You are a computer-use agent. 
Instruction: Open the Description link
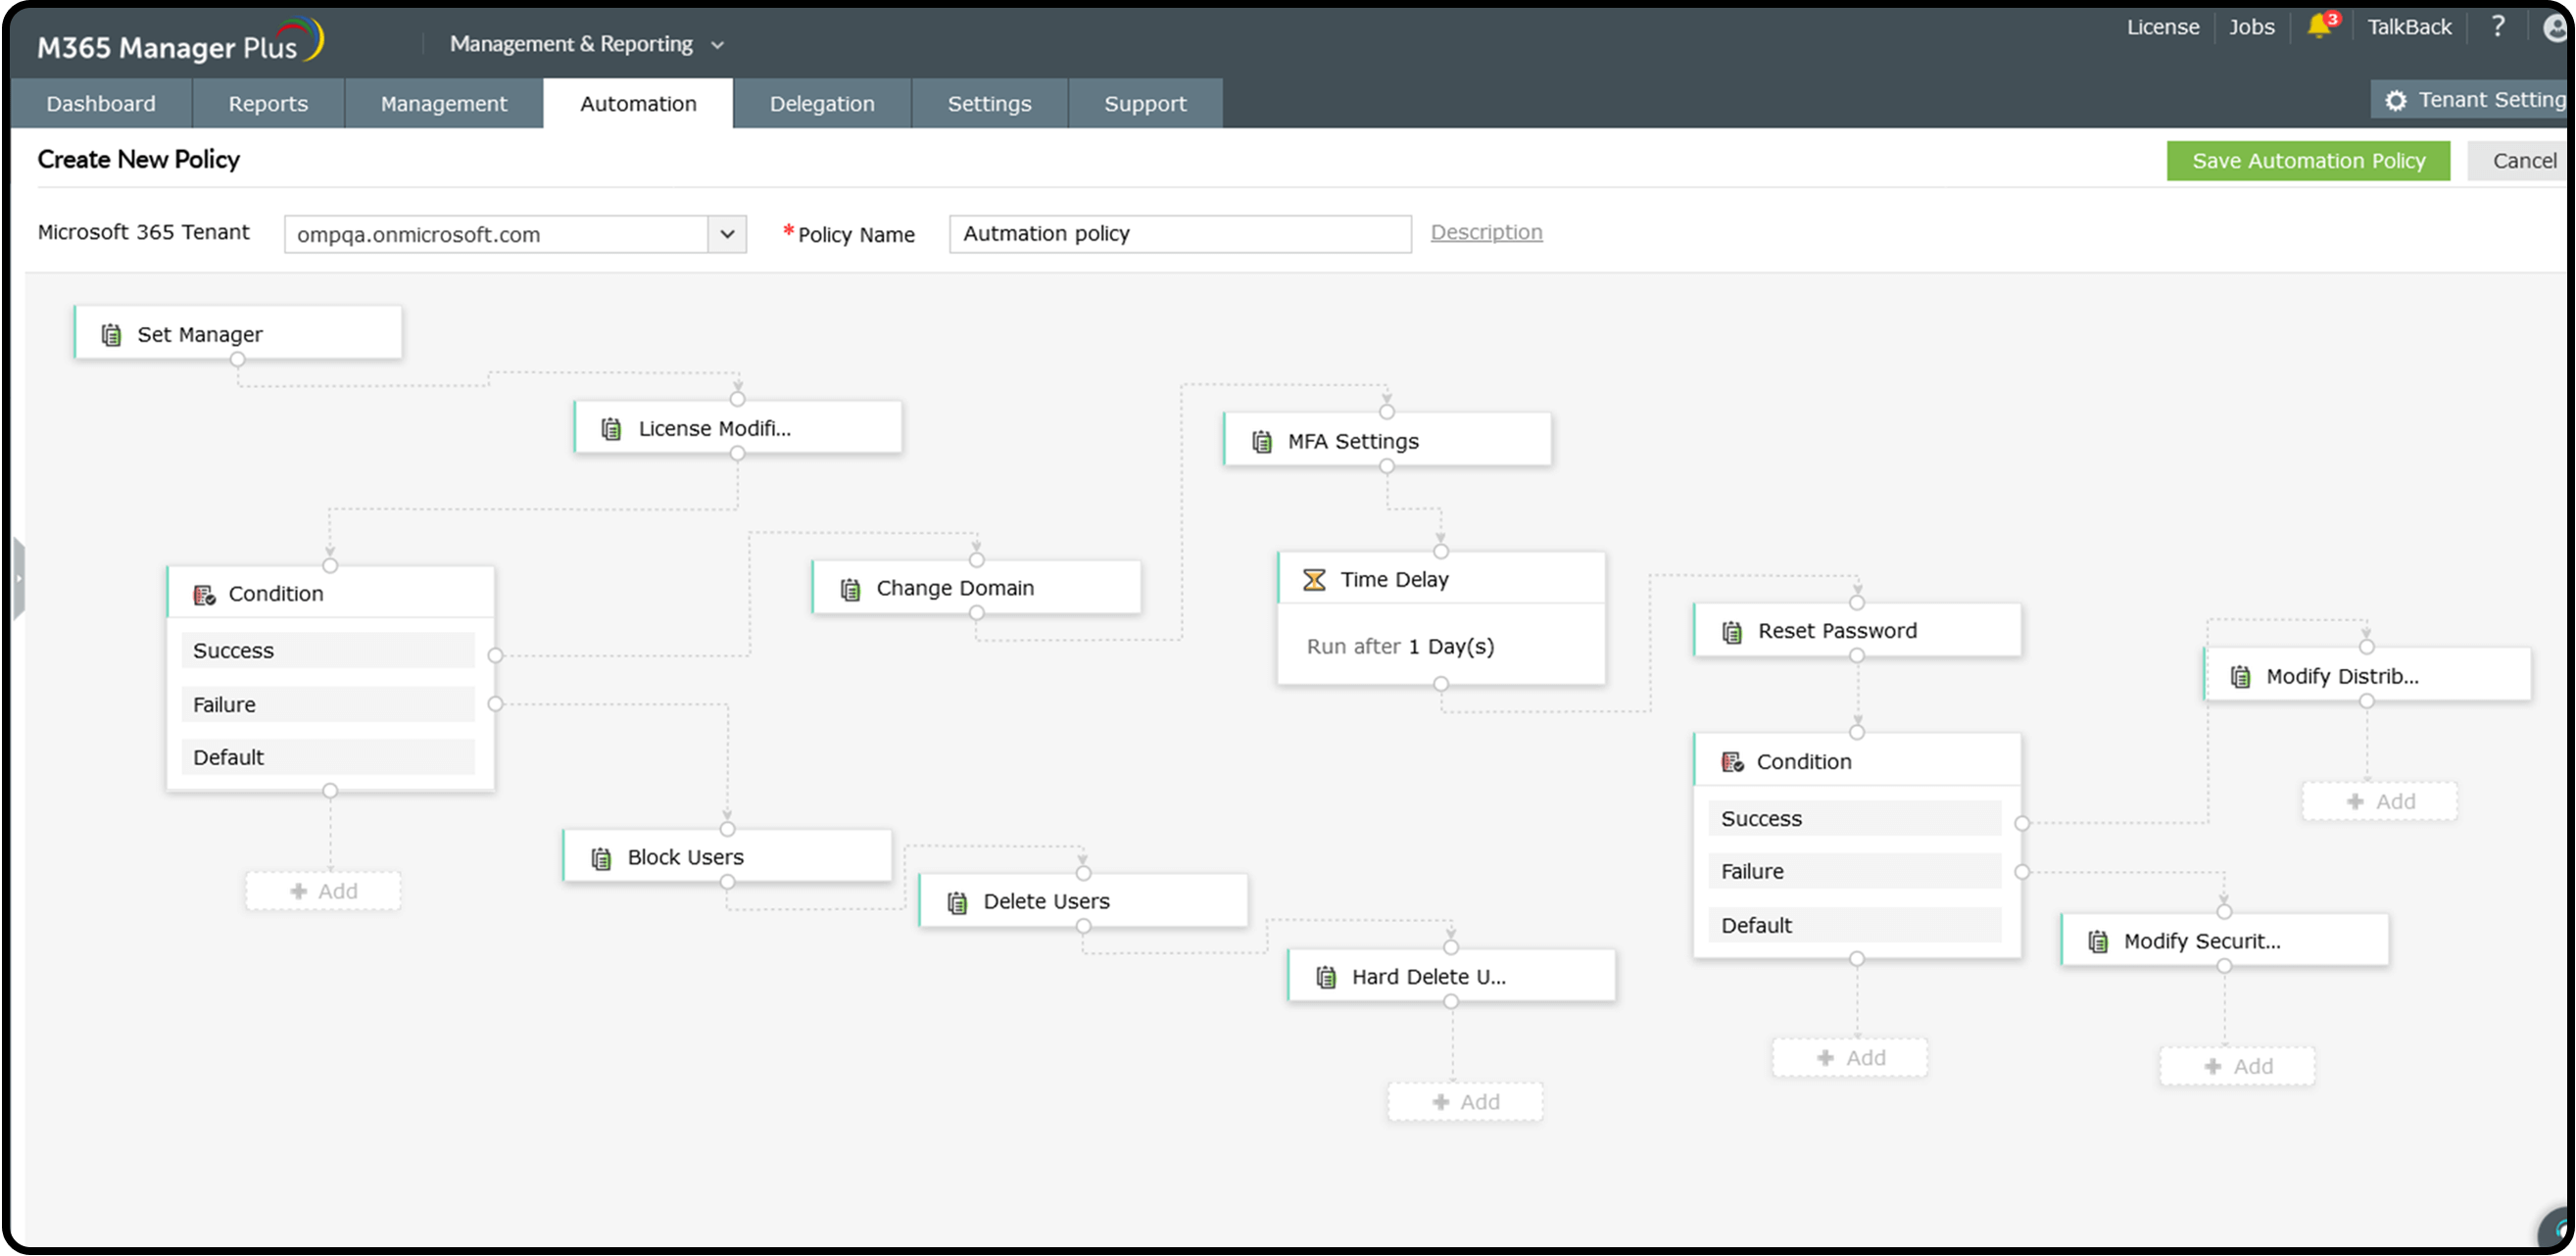tap(1487, 232)
